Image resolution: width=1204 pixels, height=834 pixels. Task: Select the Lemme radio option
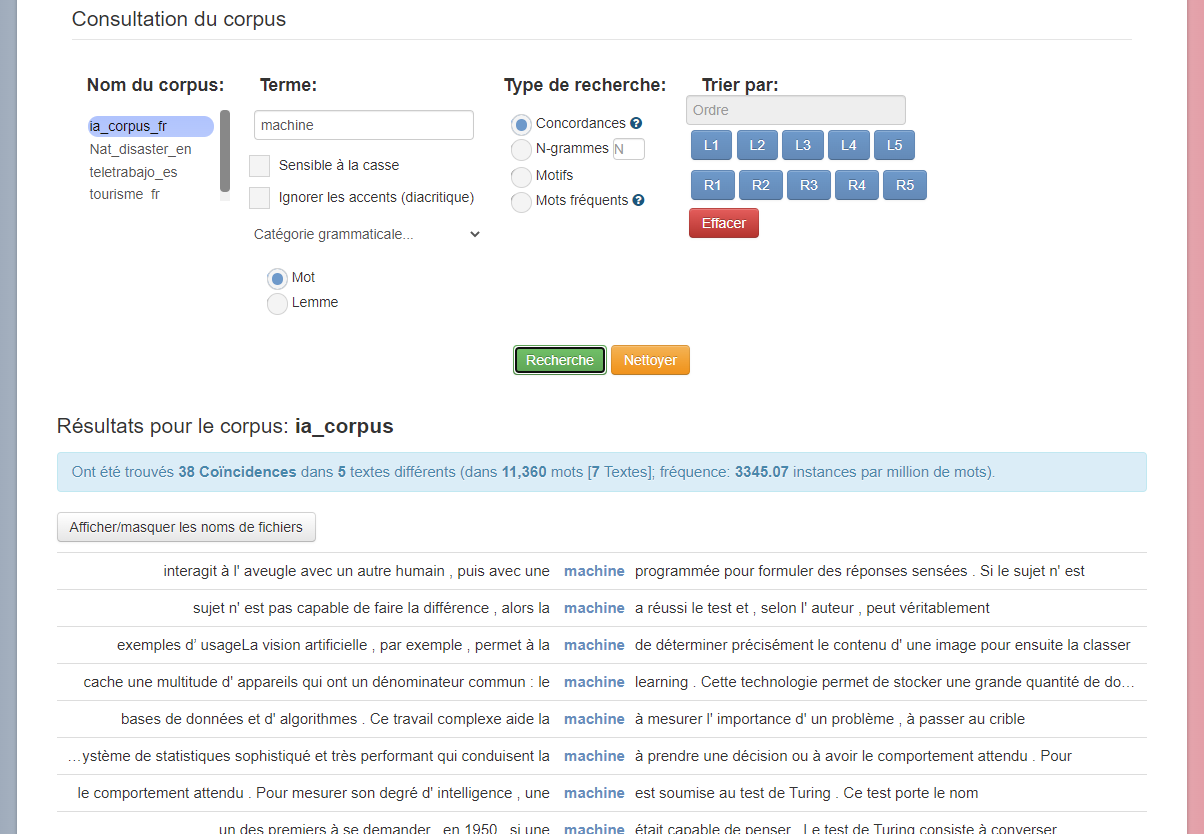pyautogui.click(x=277, y=303)
